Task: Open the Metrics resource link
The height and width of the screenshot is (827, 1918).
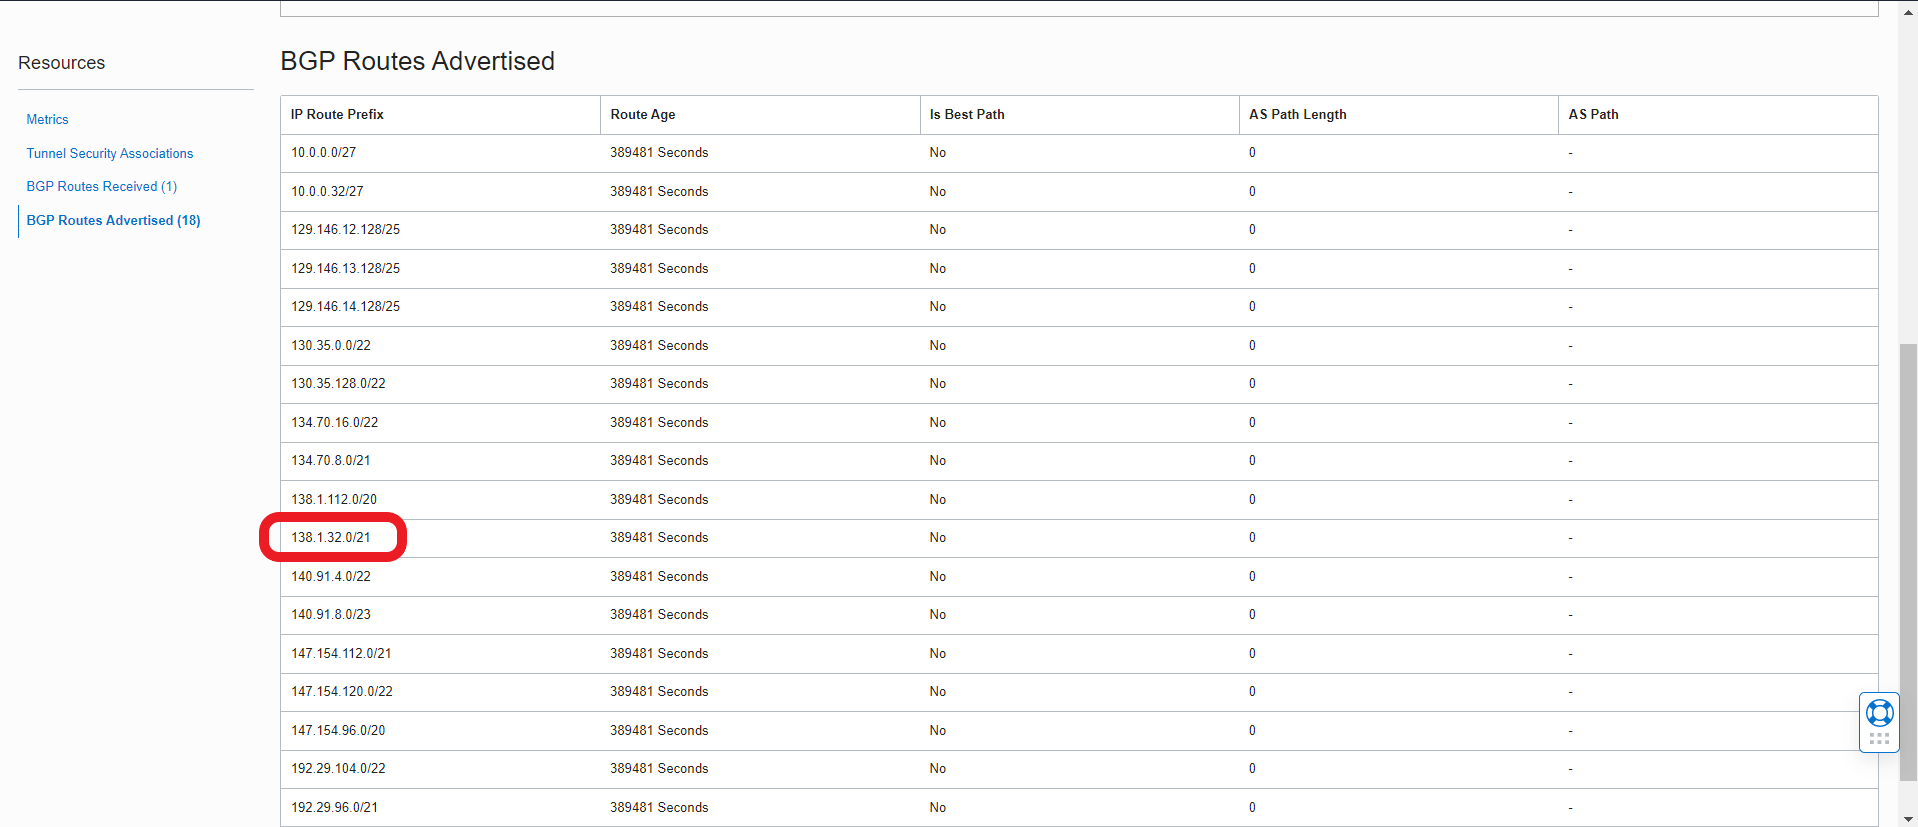Action: tap(47, 119)
